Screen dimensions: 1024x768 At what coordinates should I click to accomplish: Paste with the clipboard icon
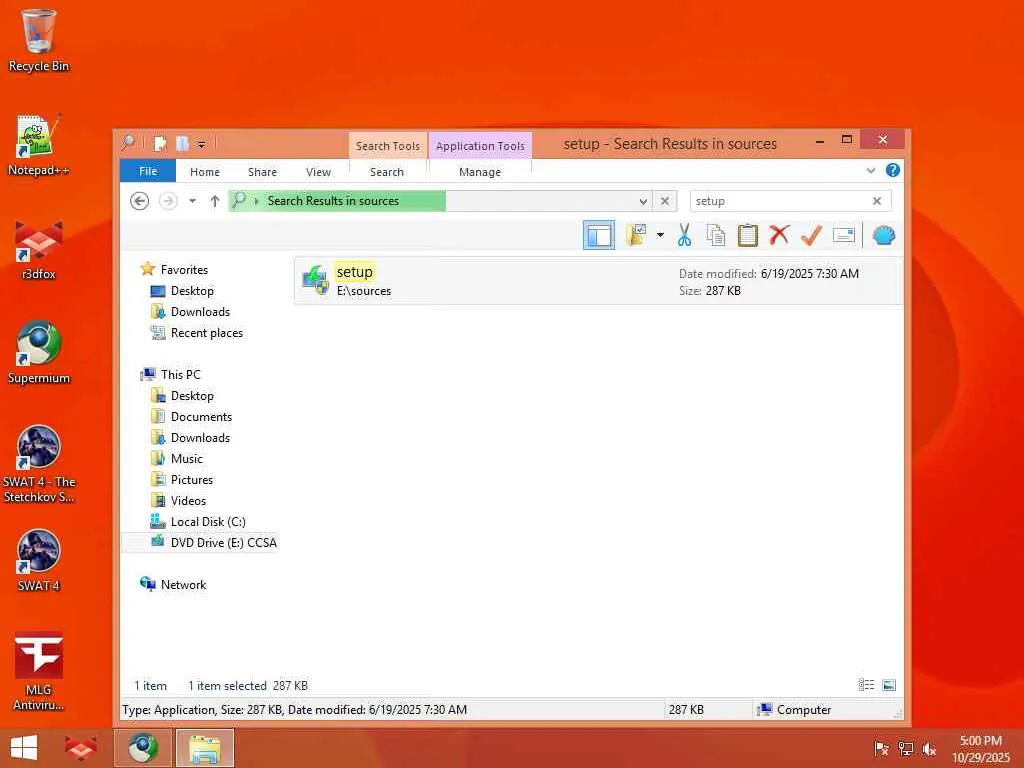click(x=747, y=235)
